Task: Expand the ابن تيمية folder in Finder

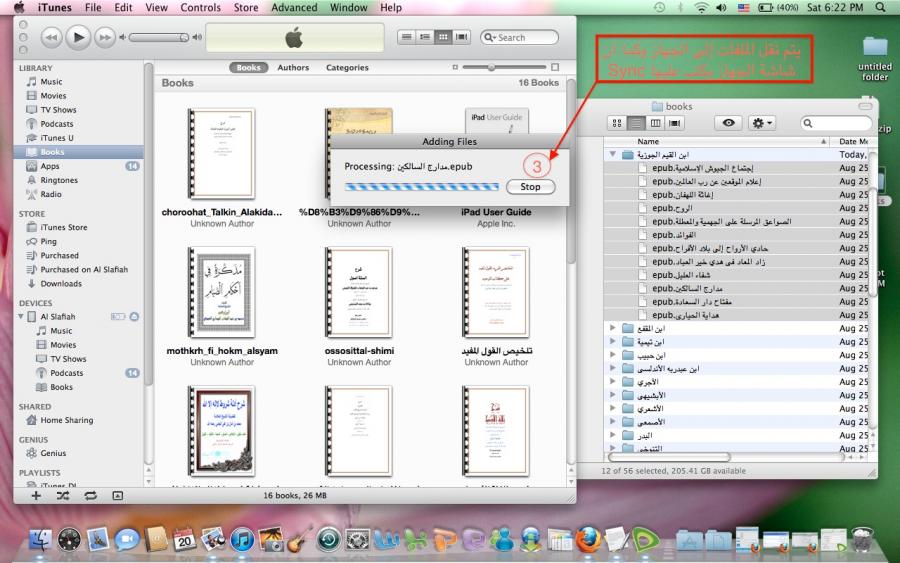Action: pos(613,341)
